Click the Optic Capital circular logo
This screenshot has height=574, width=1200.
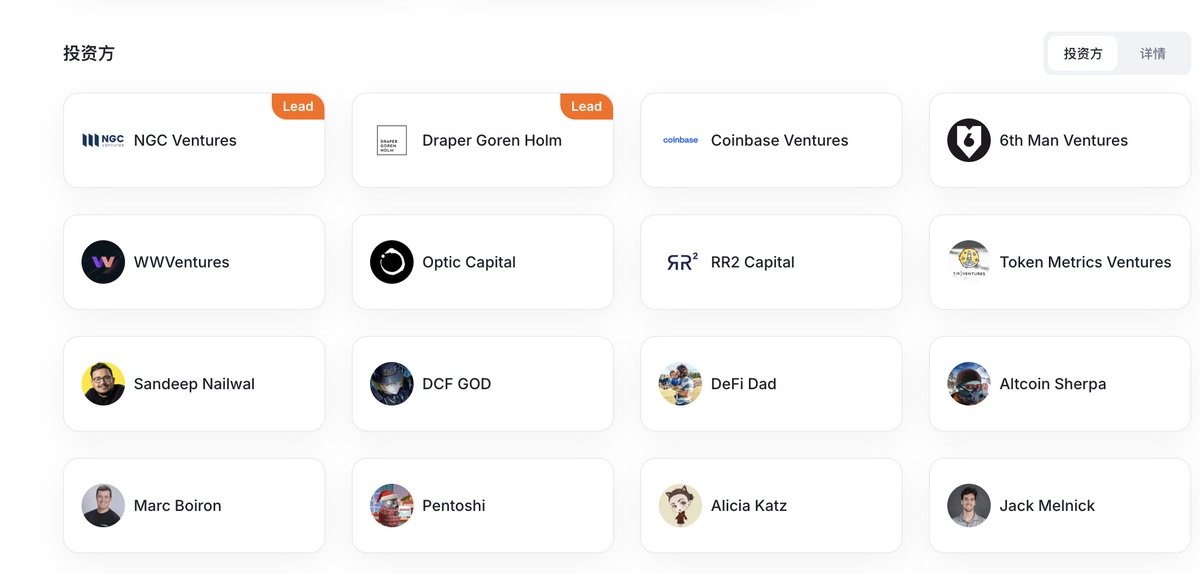392,262
